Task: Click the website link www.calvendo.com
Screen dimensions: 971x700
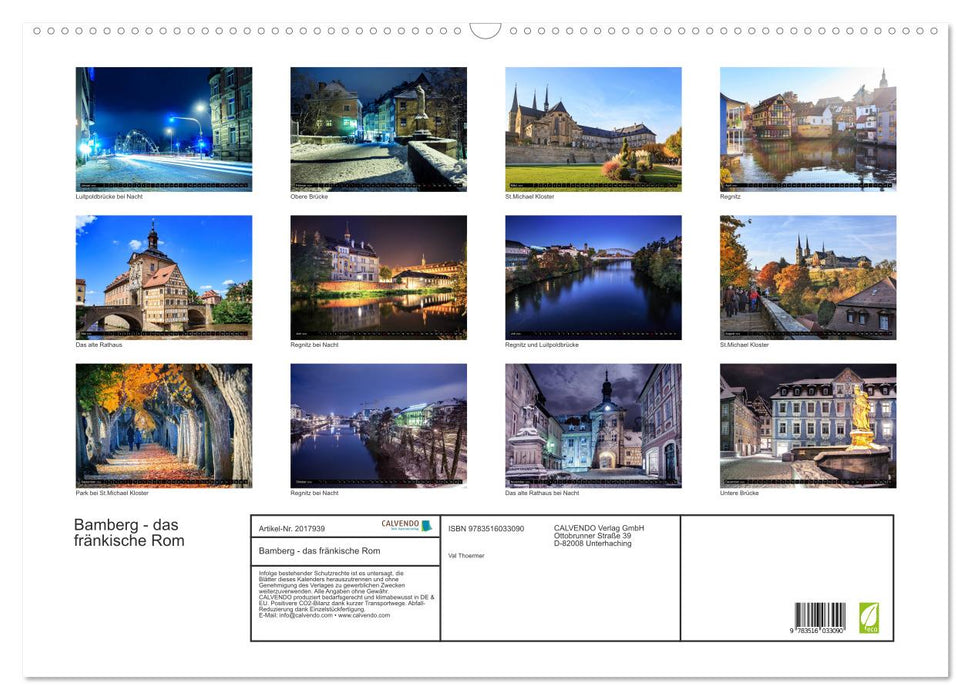Action: (365, 617)
